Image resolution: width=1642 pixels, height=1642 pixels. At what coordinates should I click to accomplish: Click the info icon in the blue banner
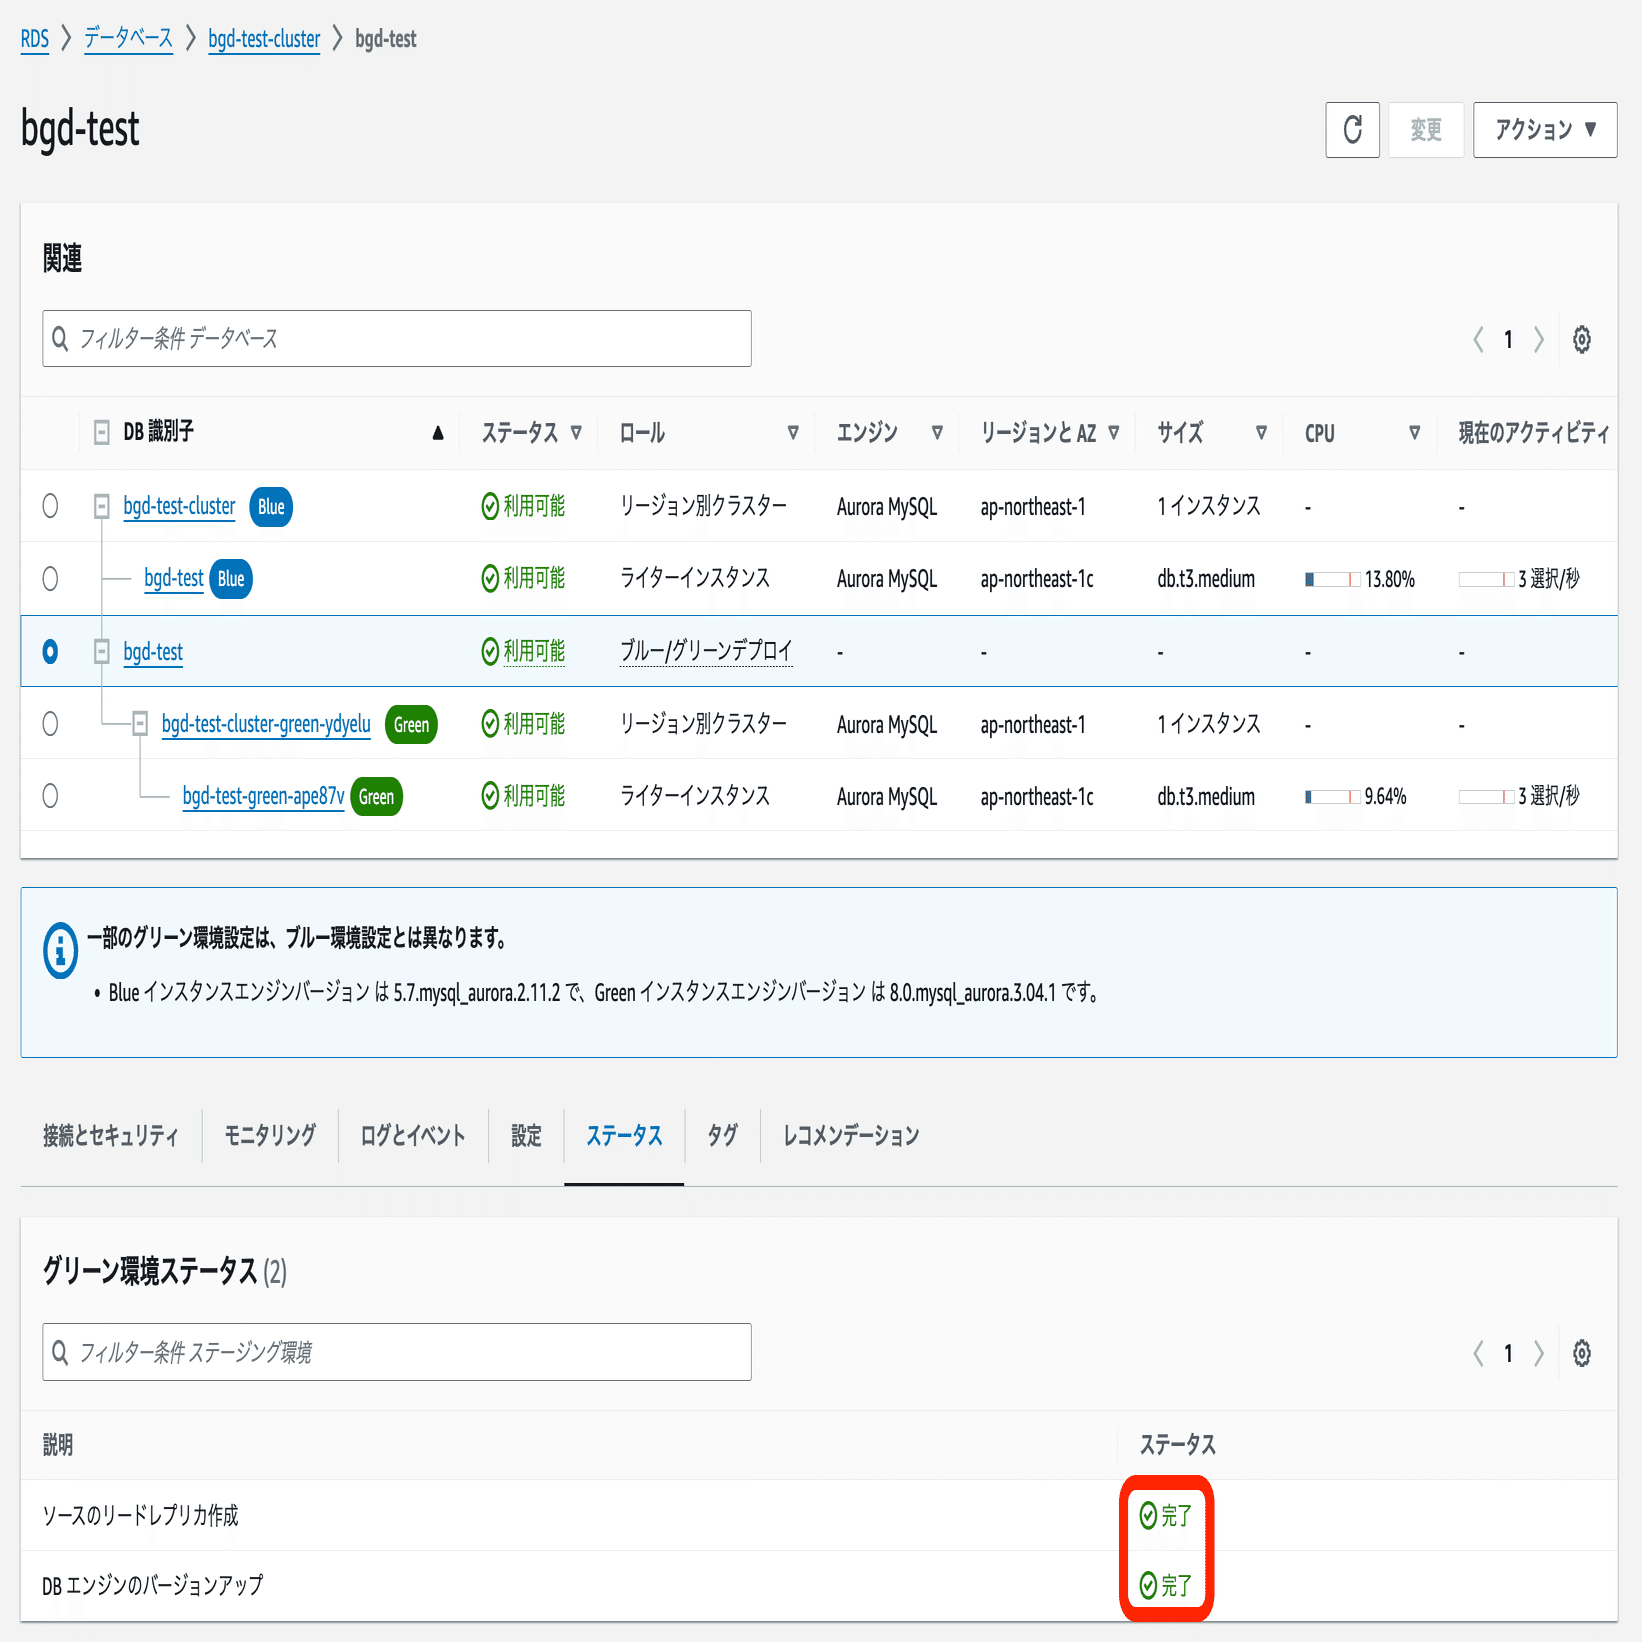point(60,950)
